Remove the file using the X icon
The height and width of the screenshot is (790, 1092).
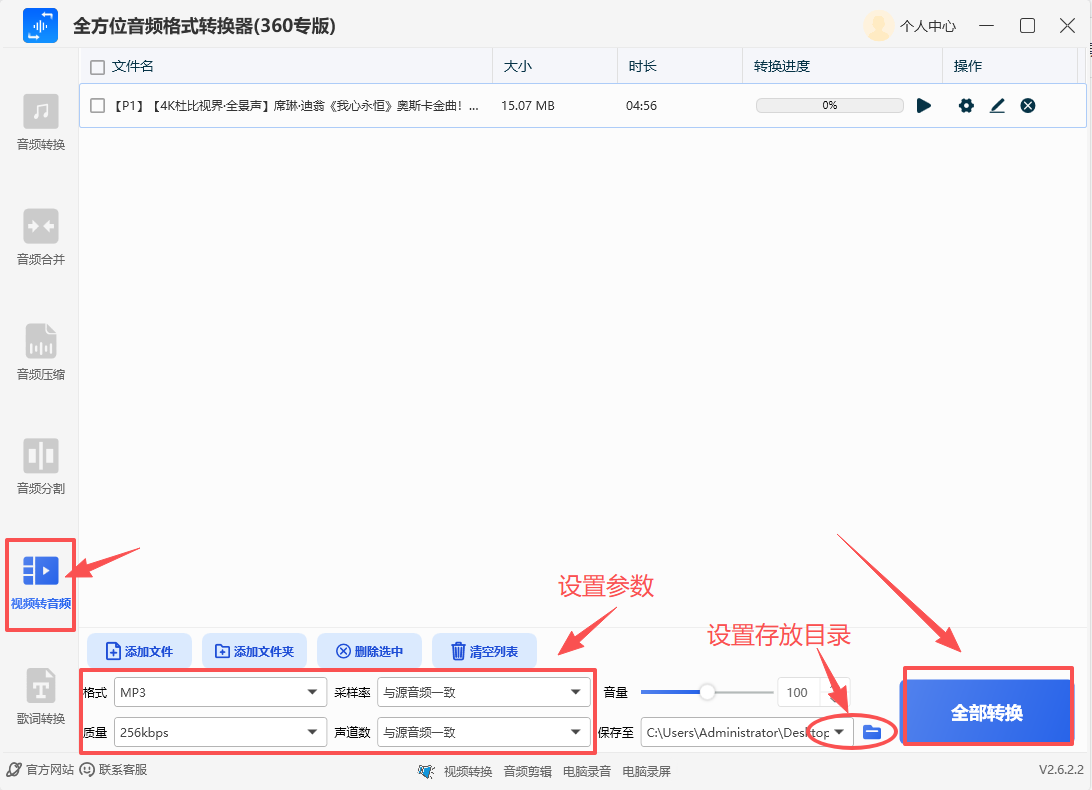[1028, 105]
